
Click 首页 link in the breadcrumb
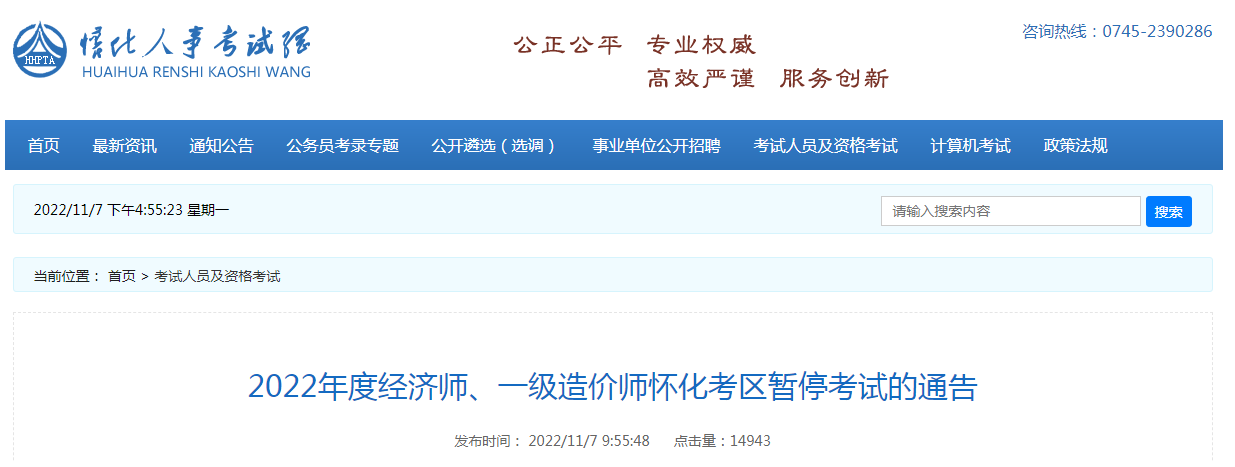click(x=122, y=276)
